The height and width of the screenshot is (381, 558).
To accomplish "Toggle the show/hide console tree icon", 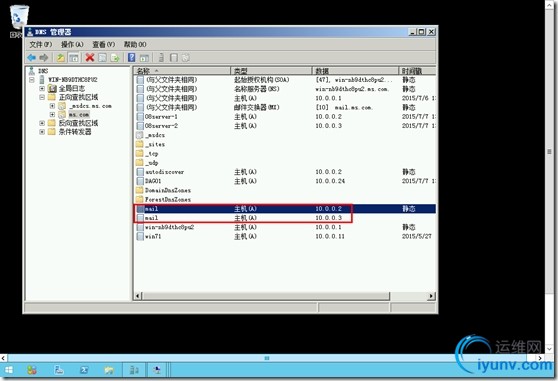I will [x=74, y=58].
